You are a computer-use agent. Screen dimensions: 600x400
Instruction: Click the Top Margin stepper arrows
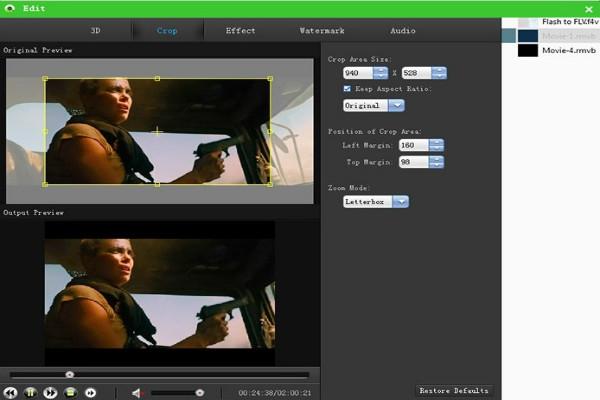436,162
